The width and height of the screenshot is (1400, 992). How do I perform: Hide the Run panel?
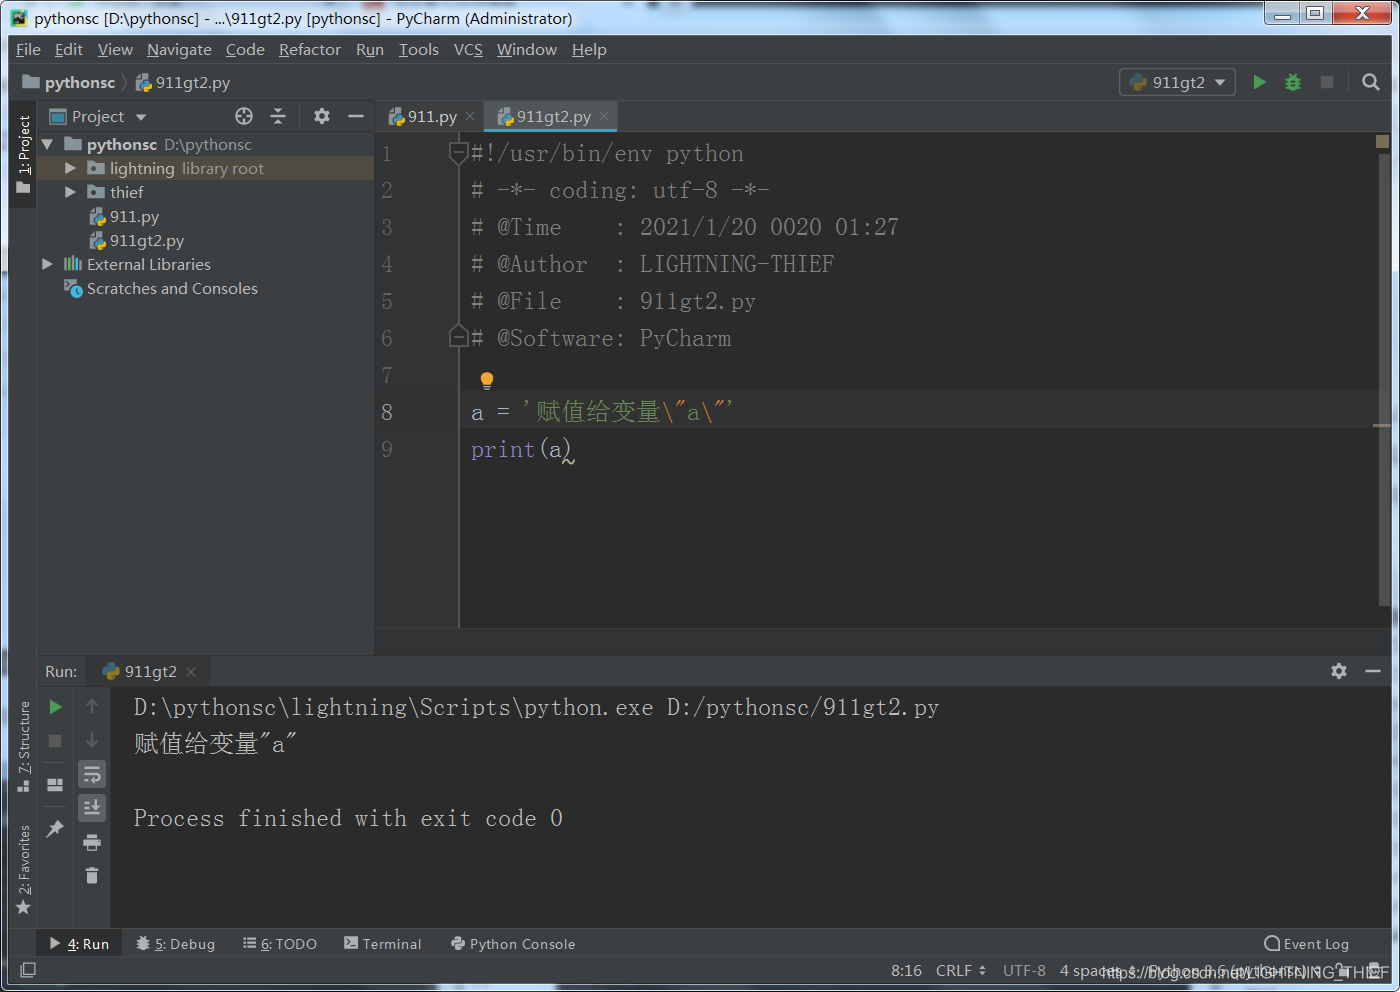pyautogui.click(x=1373, y=671)
